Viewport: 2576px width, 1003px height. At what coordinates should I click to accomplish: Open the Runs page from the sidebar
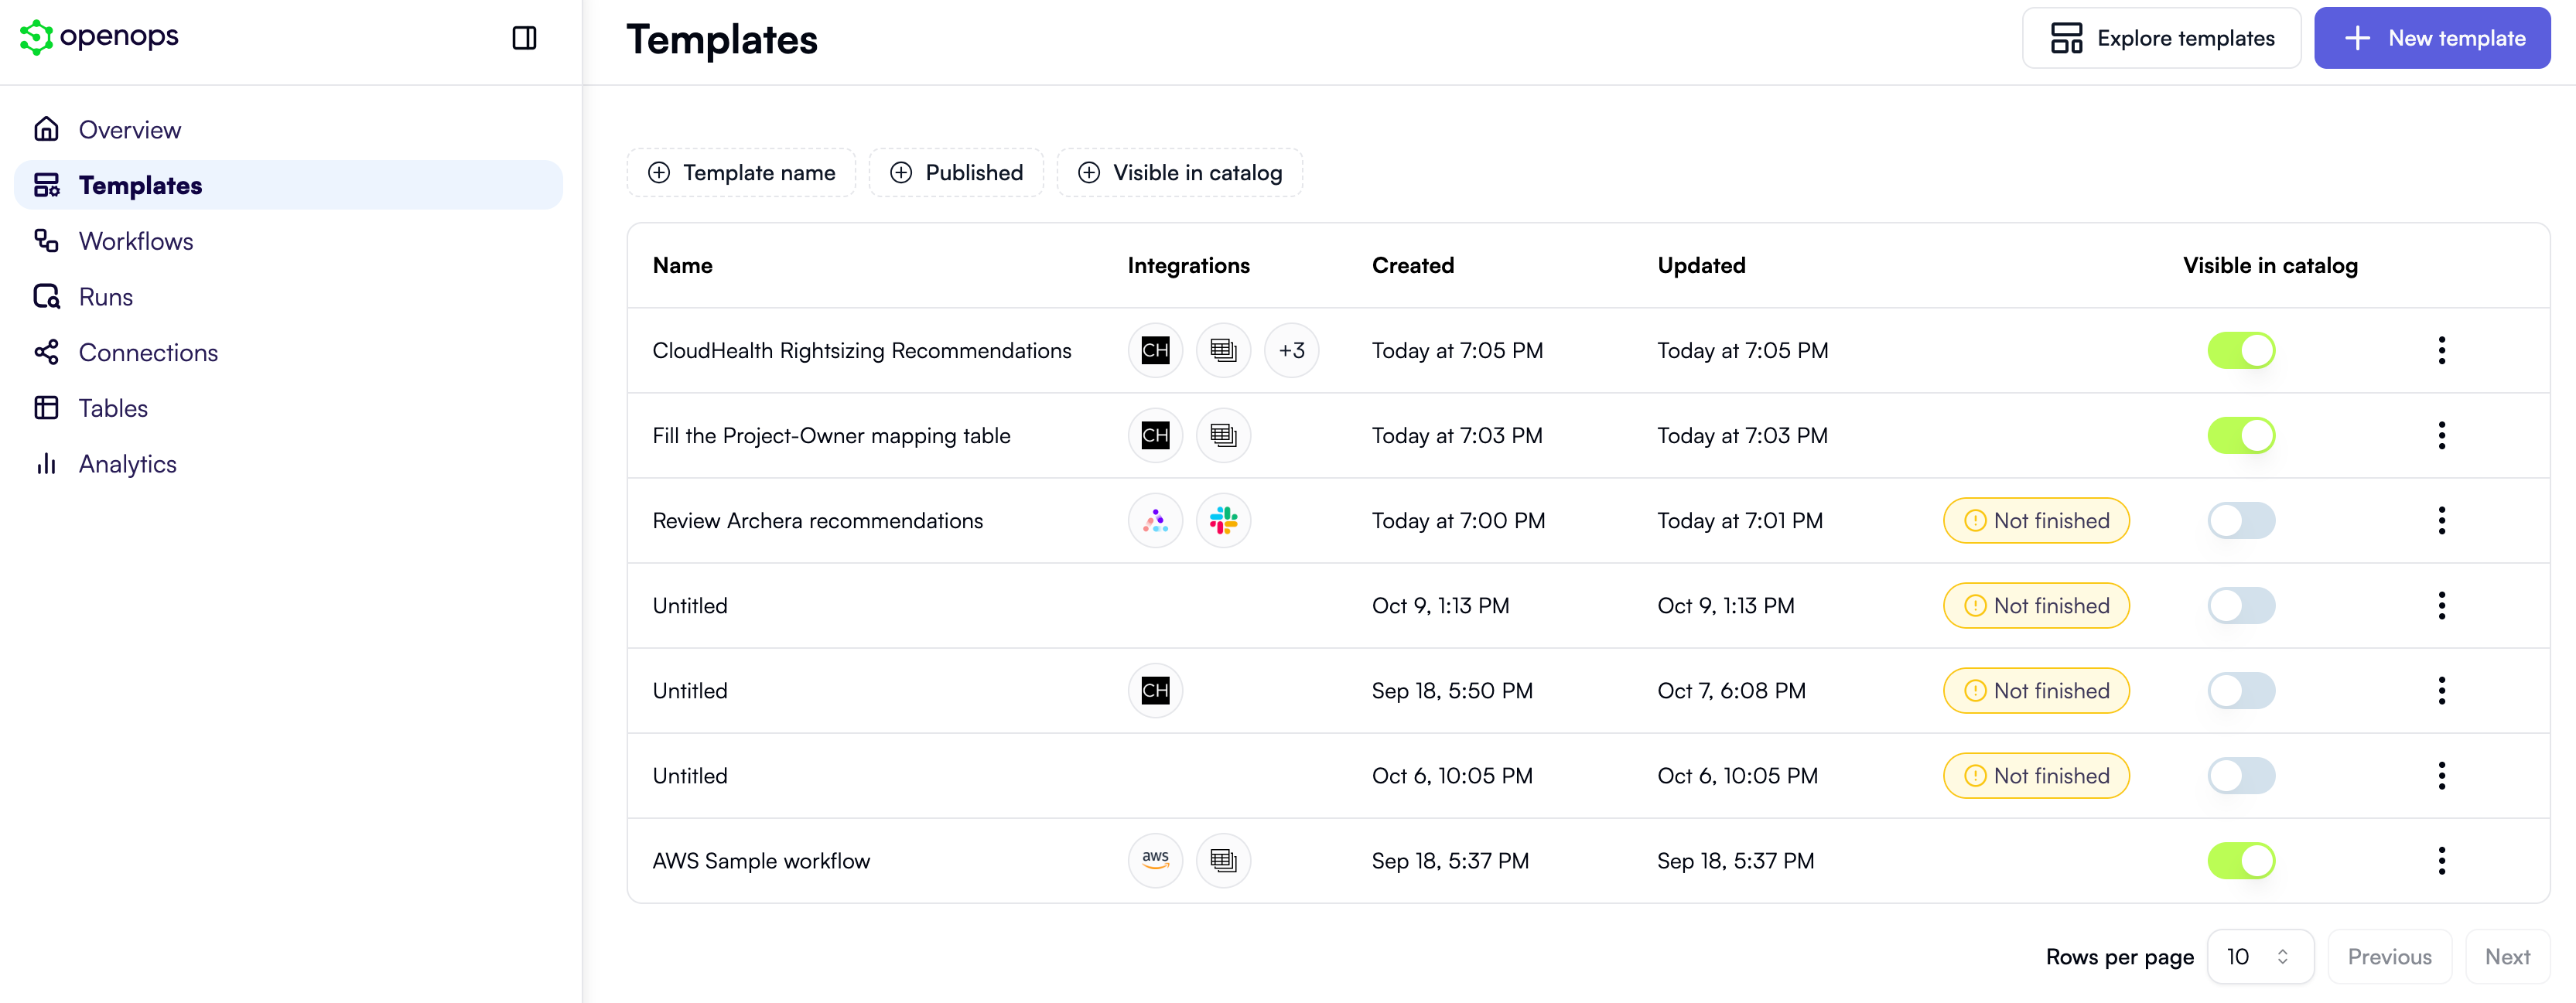[46, 296]
